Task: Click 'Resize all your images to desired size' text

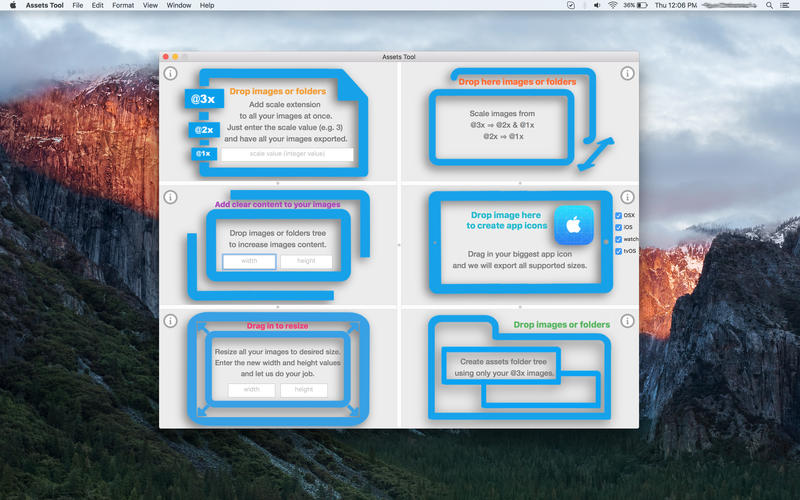Action: point(278,352)
